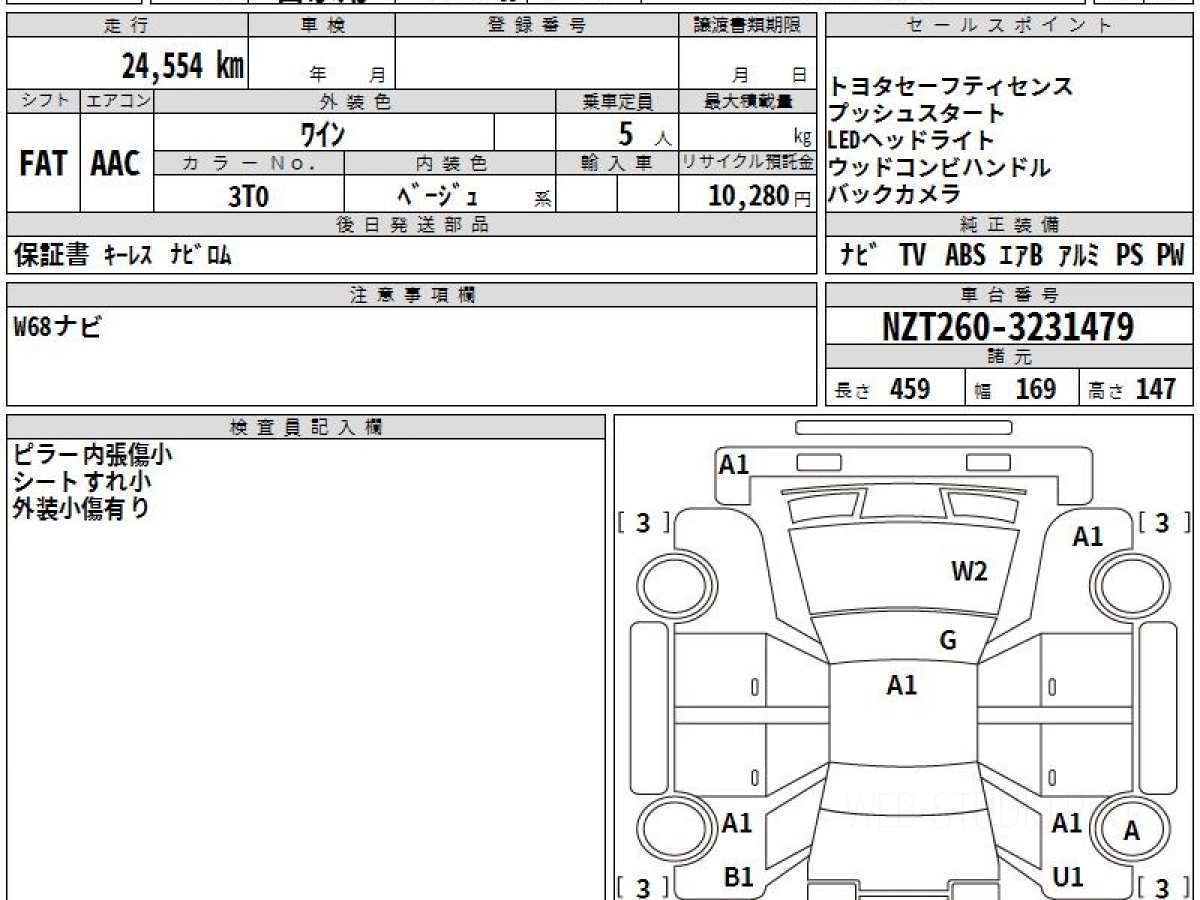Click the exterior color ワイン
Screen dimensions: 1200x900
click(323, 133)
